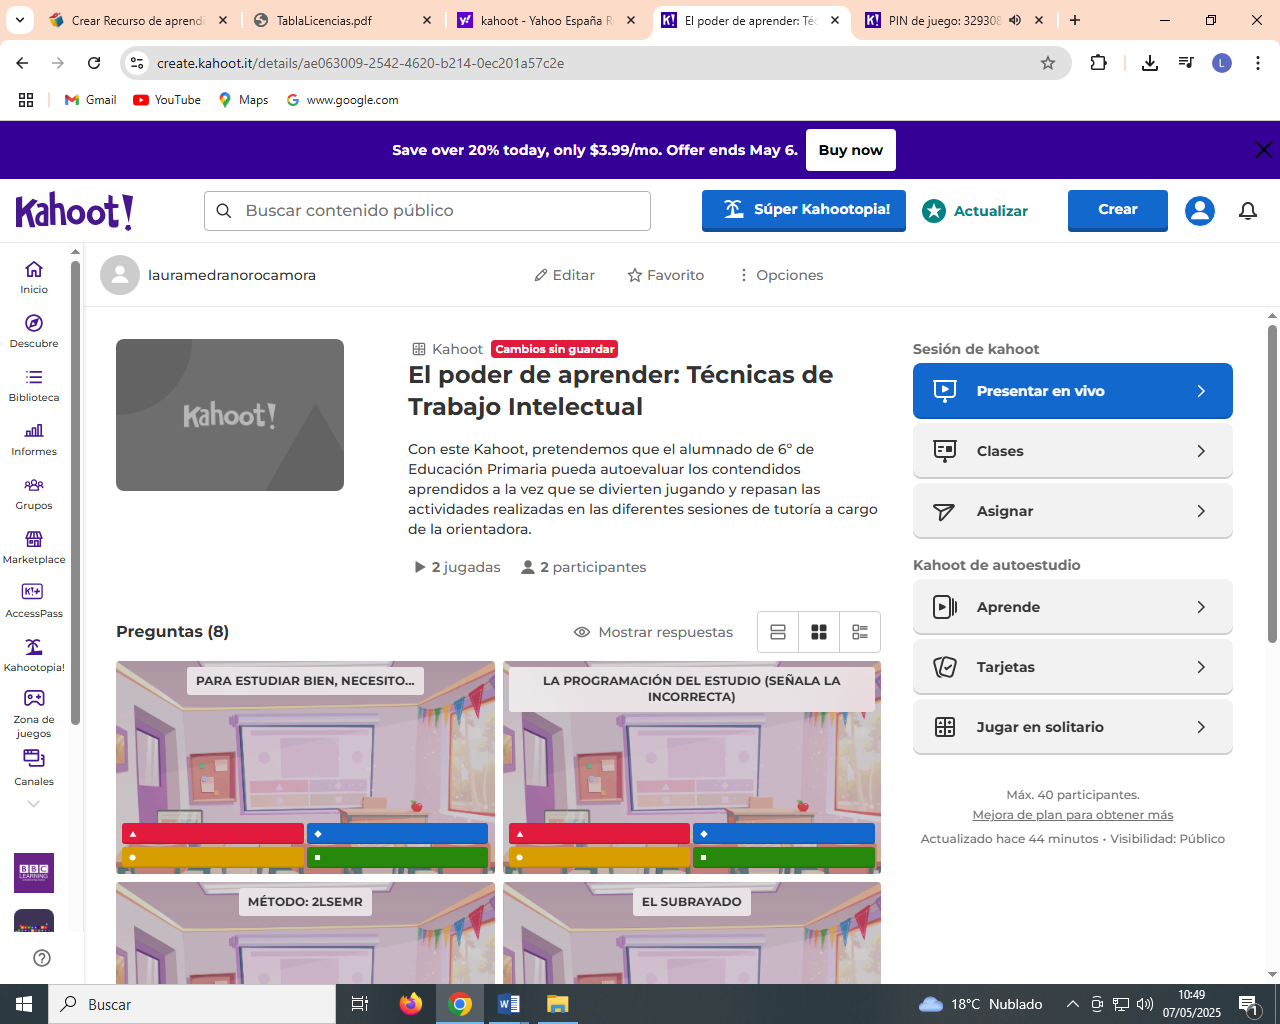The image size is (1280, 1024).
Task: Open lauramedranorocamora profile
Action: [x=208, y=275]
